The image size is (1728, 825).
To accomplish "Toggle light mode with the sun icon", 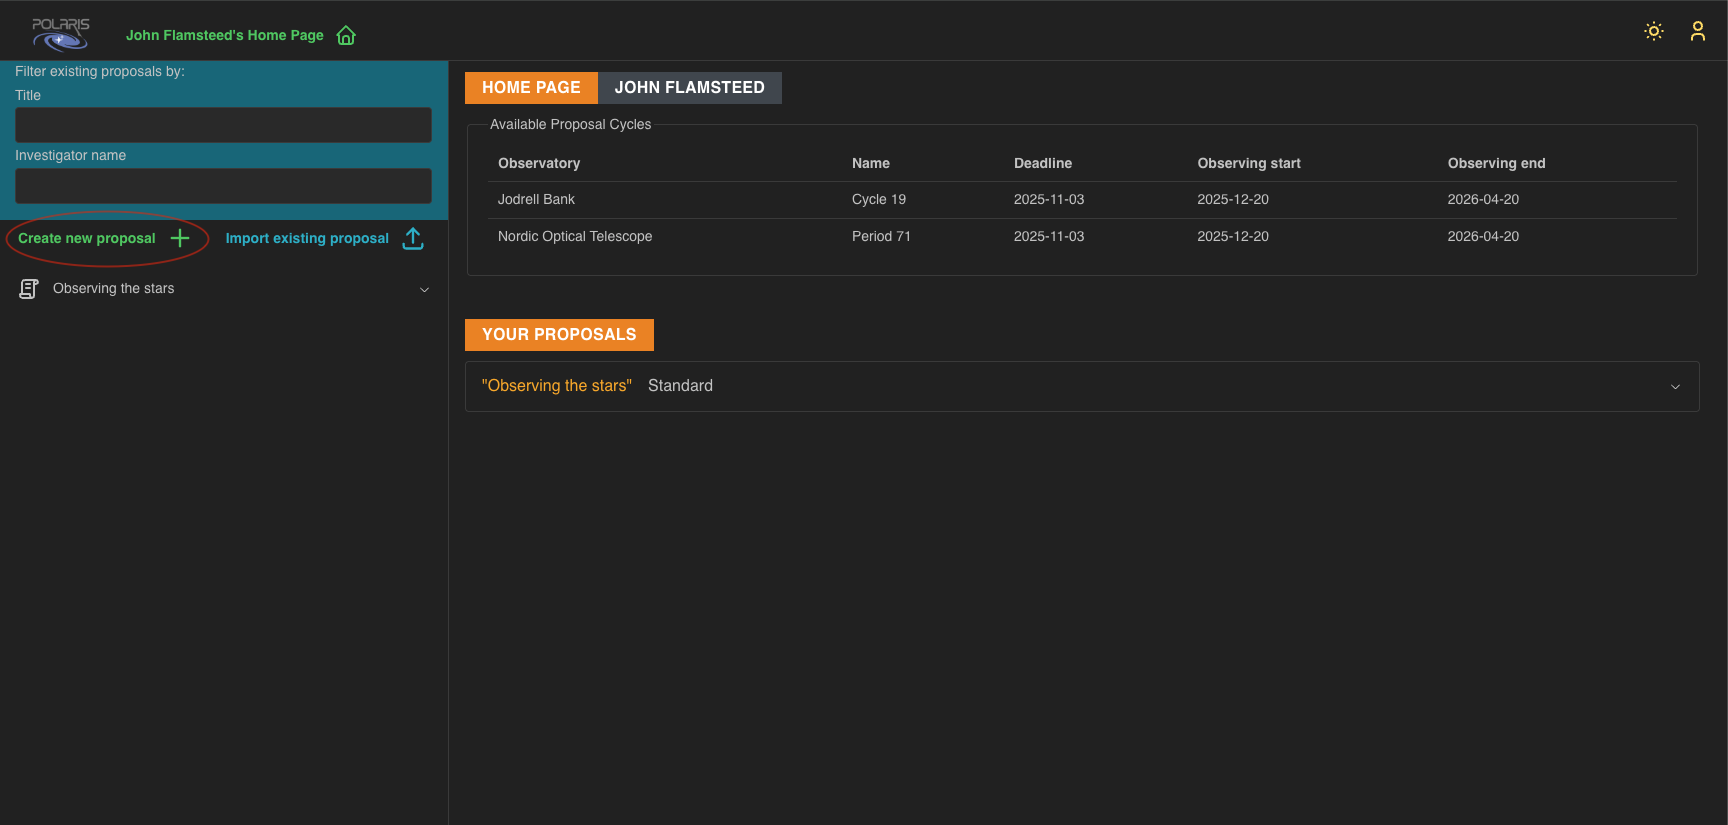I will click(1654, 31).
